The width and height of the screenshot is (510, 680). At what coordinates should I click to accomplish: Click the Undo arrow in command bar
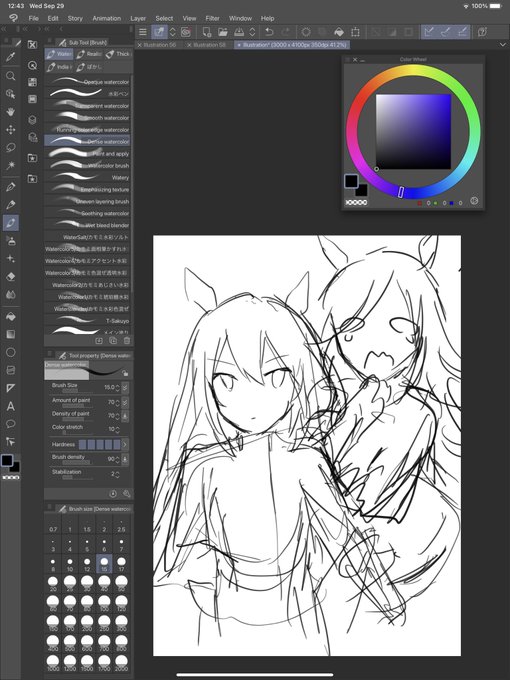click(x=269, y=32)
